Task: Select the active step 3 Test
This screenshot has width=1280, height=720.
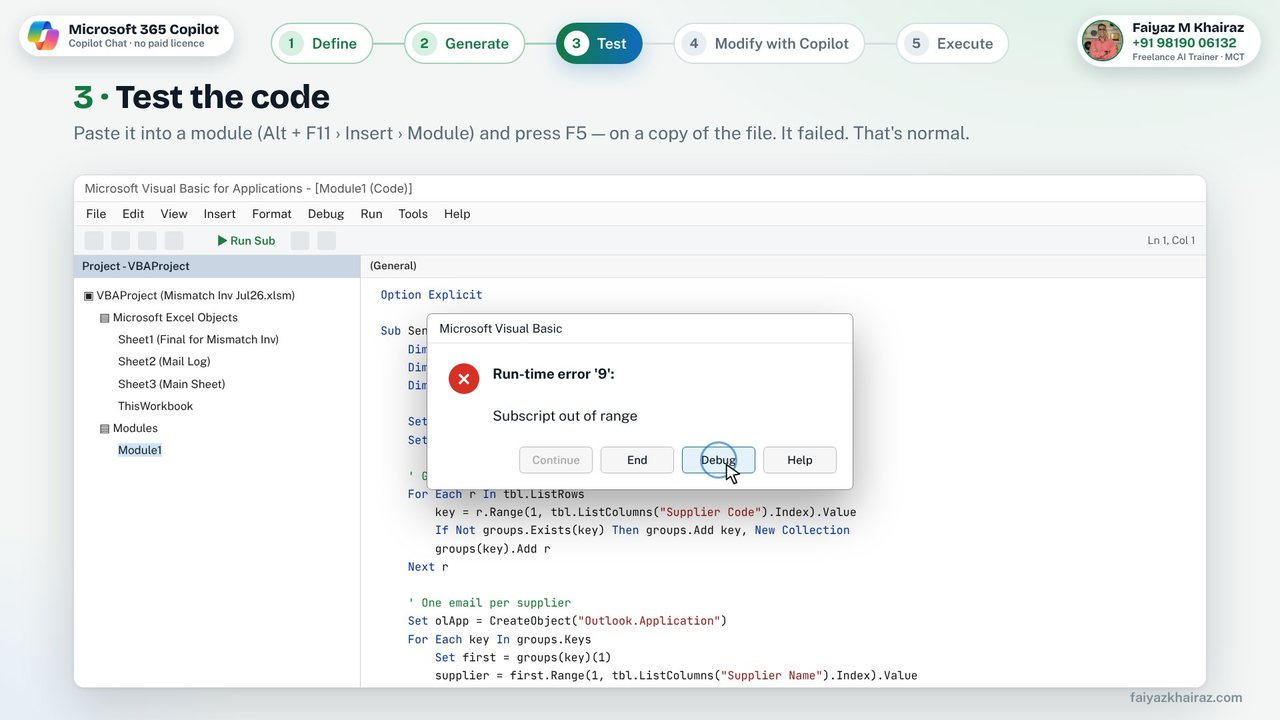Action: pyautogui.click(x=599, y=43)
